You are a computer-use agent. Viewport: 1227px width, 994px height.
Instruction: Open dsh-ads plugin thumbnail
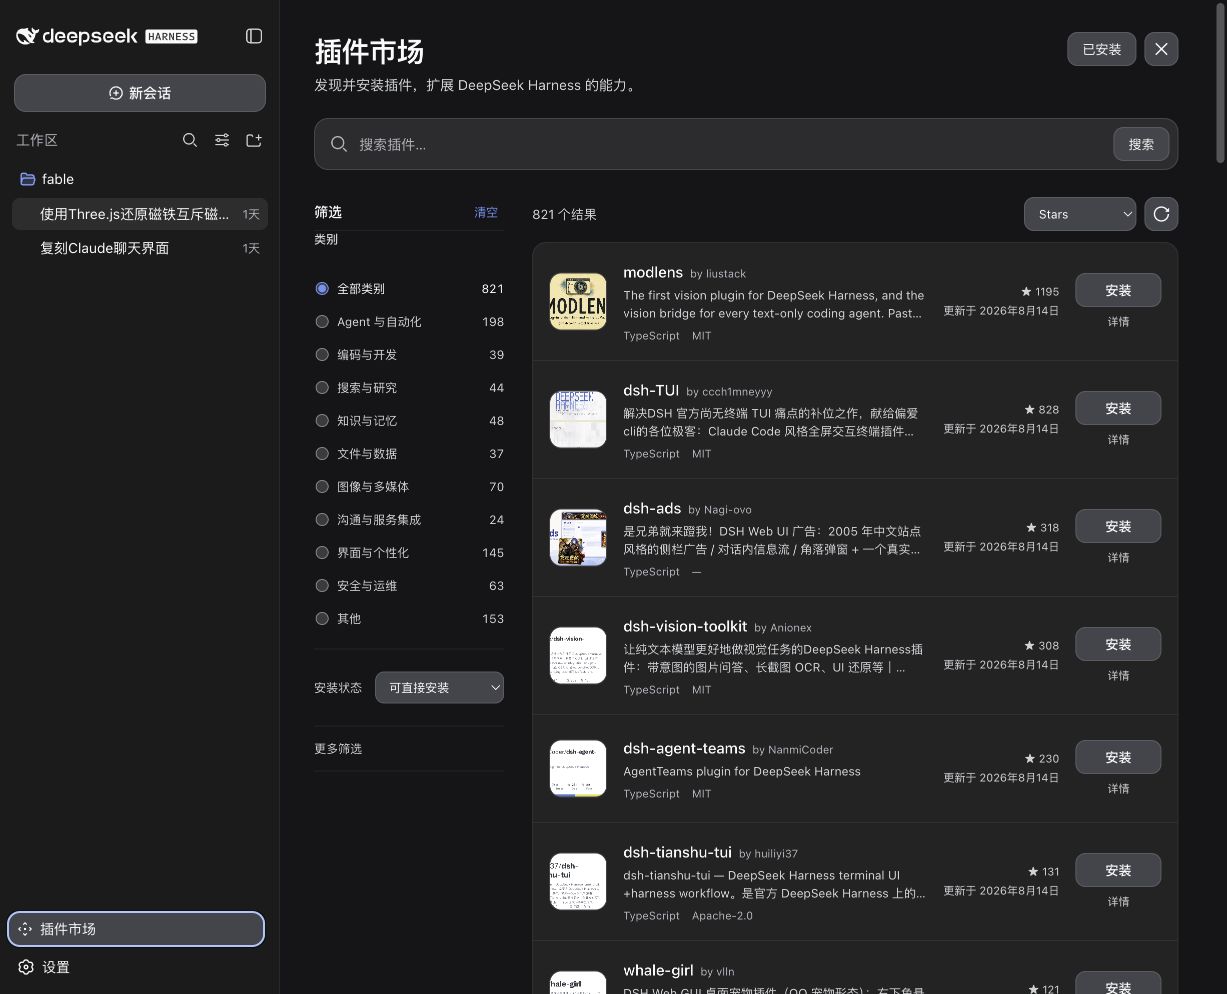click(x=578, y=537)
